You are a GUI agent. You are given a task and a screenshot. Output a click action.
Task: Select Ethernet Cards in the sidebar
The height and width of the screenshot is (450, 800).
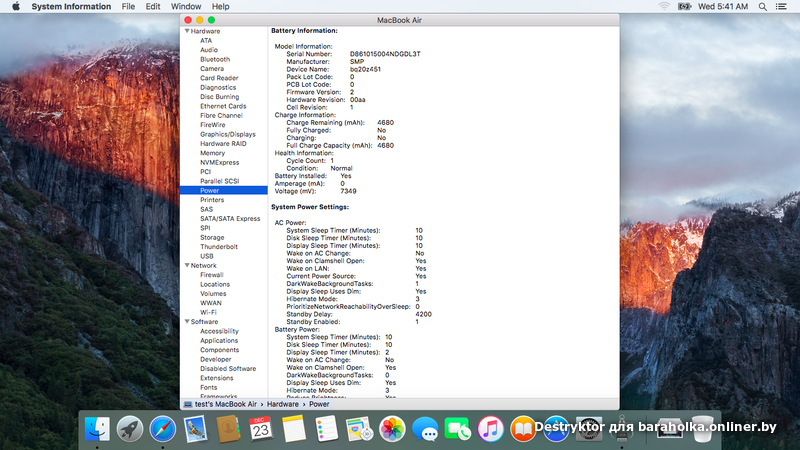pos(223,106)
